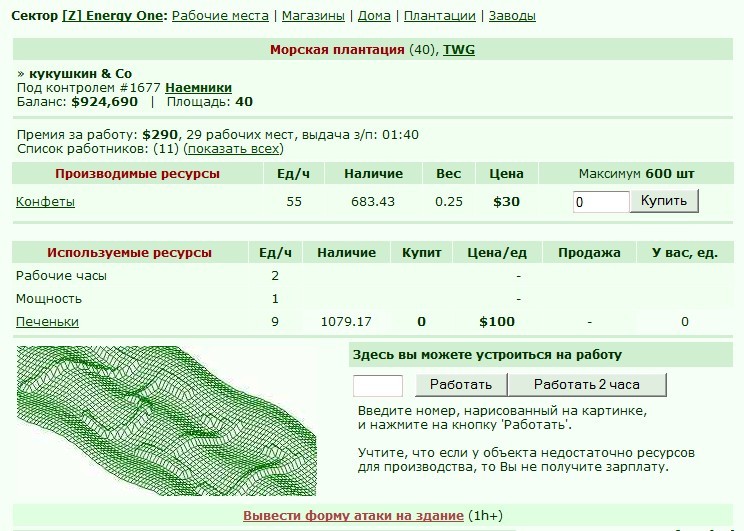Select the $30 candy price

click(x=506, y=202)
